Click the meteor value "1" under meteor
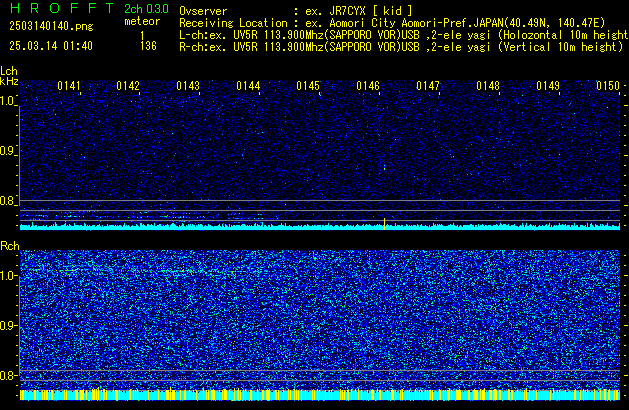The height and width of the screenshot is (410, 629). click(x=142, y=36)
